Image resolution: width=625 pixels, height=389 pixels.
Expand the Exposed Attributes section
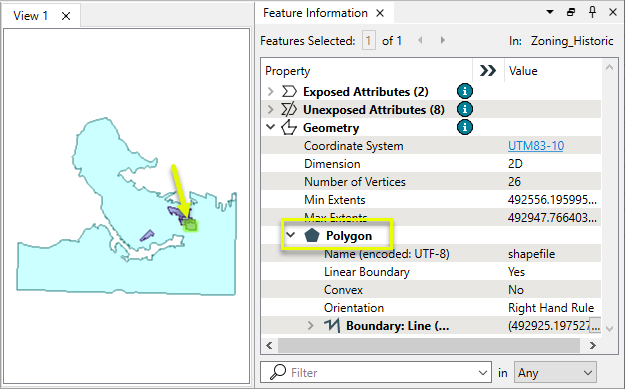coord(271,92)
